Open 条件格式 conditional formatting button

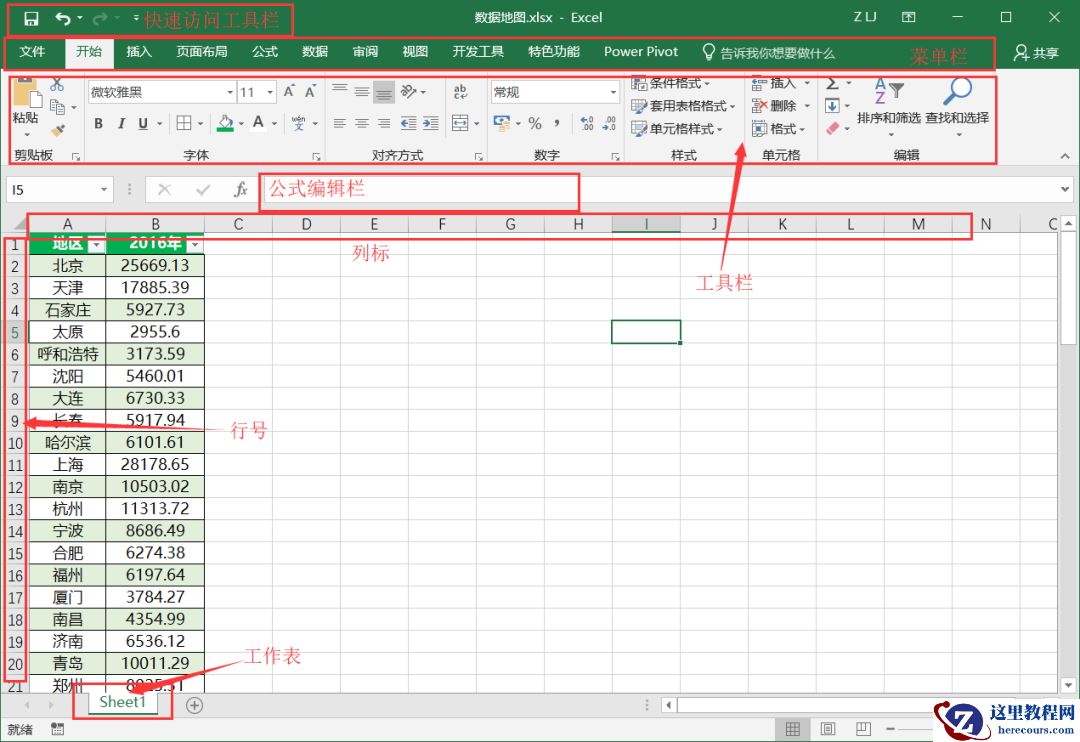(x=671, y=83)
